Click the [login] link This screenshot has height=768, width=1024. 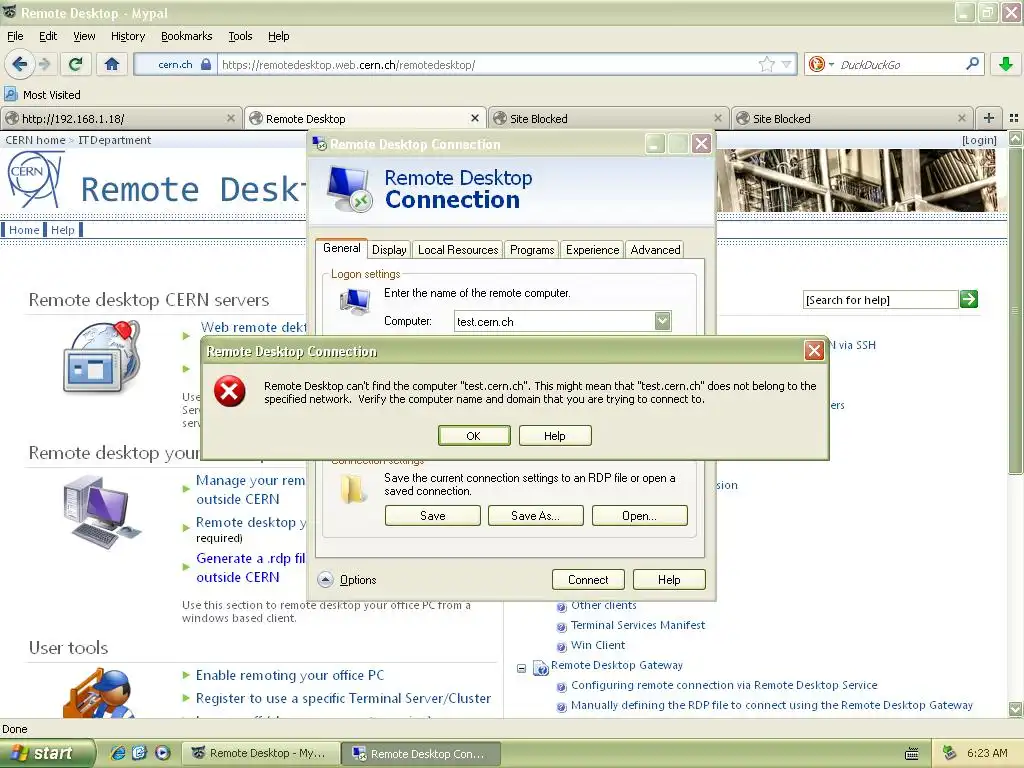click(x=979, y=140)
